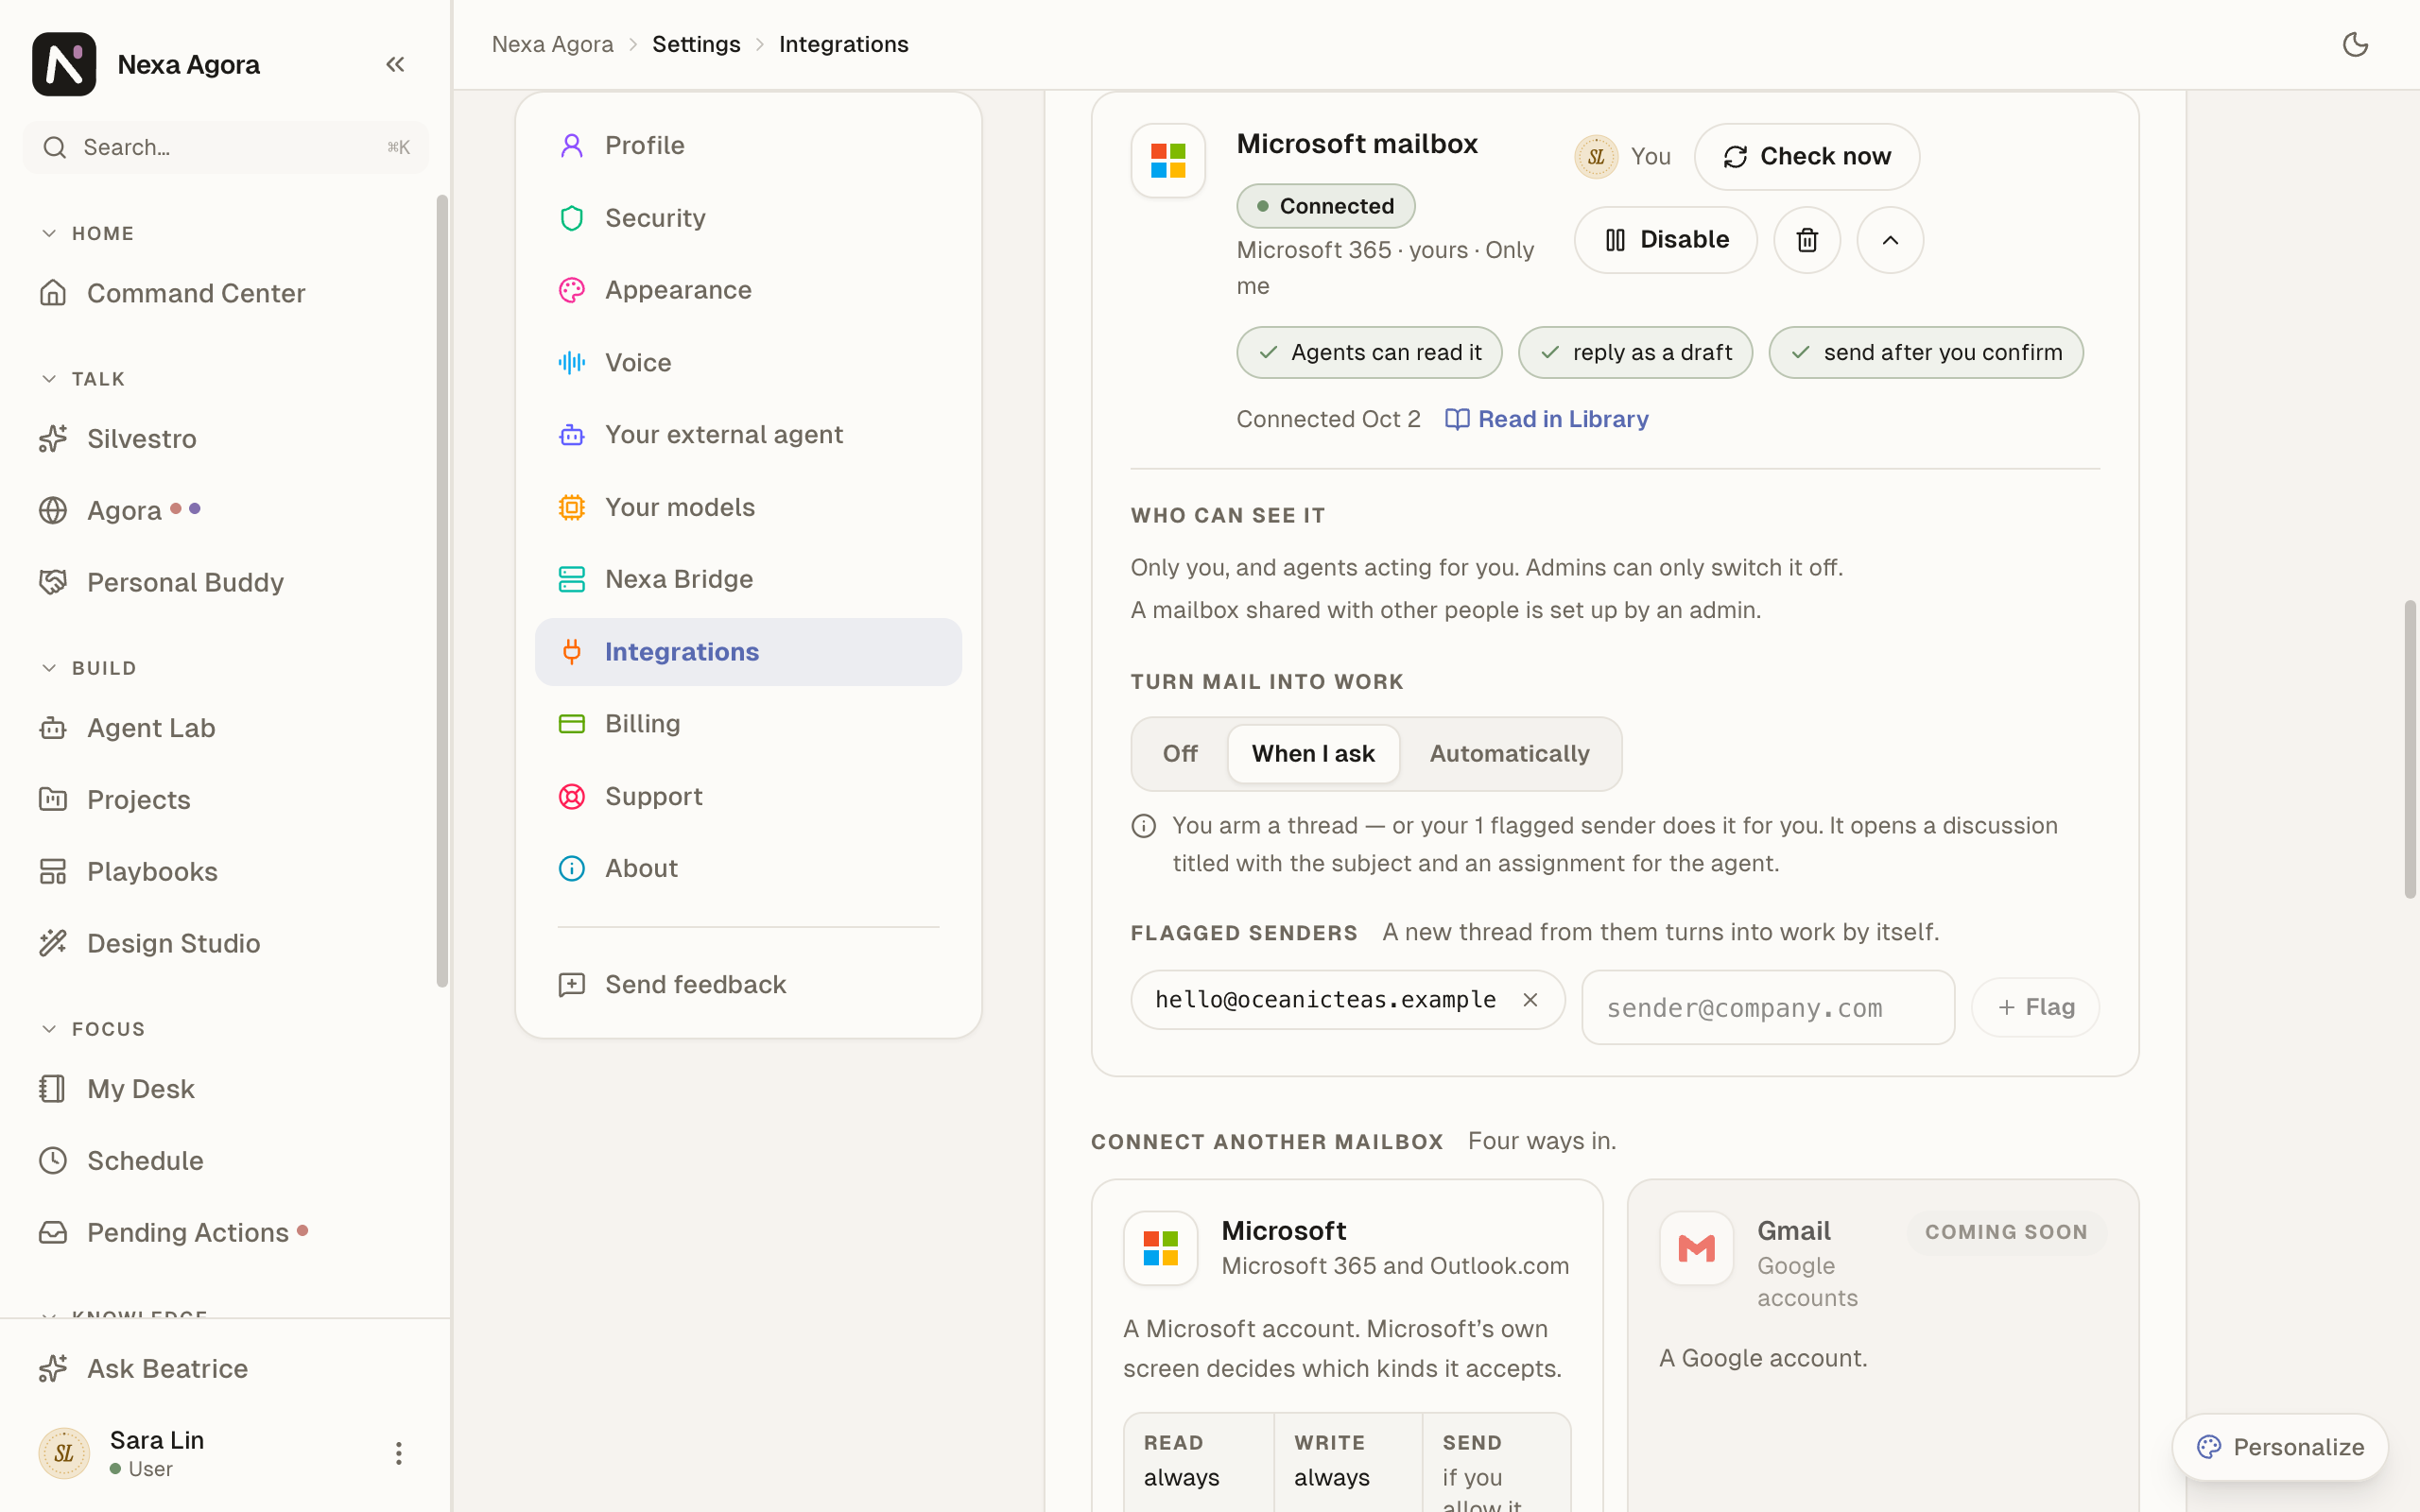Collapse the sidebar with the double chevron

point(395,65)
